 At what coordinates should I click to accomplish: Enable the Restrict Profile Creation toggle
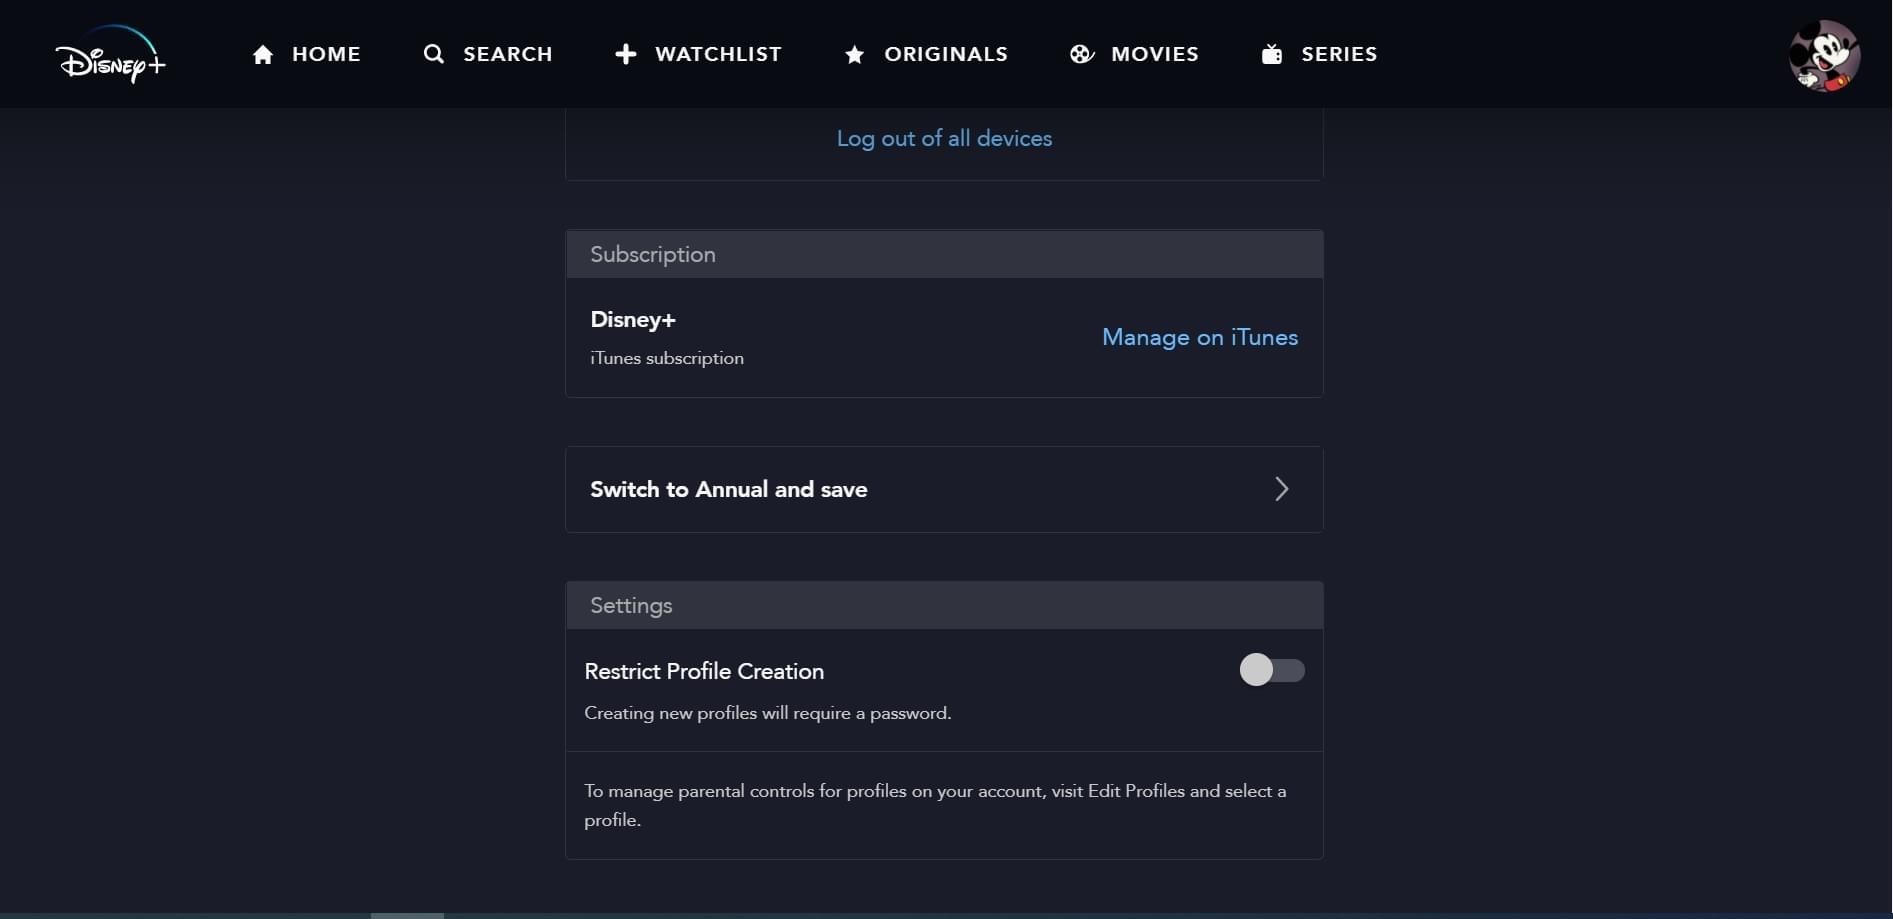point(1272,670)
